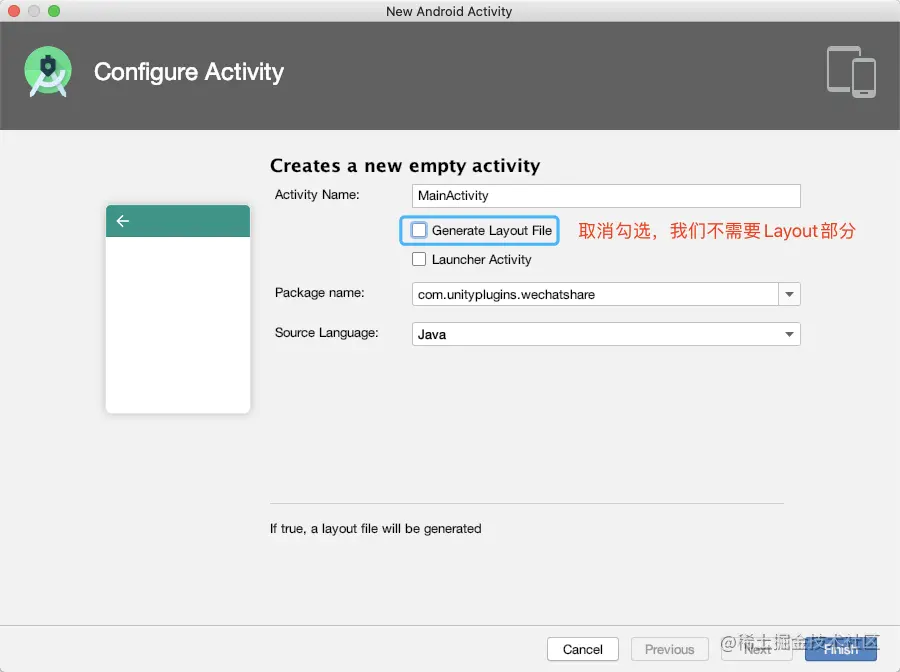Click the back arrow in the activity preview
900x672 pixels.
click(x=123, y=221)
